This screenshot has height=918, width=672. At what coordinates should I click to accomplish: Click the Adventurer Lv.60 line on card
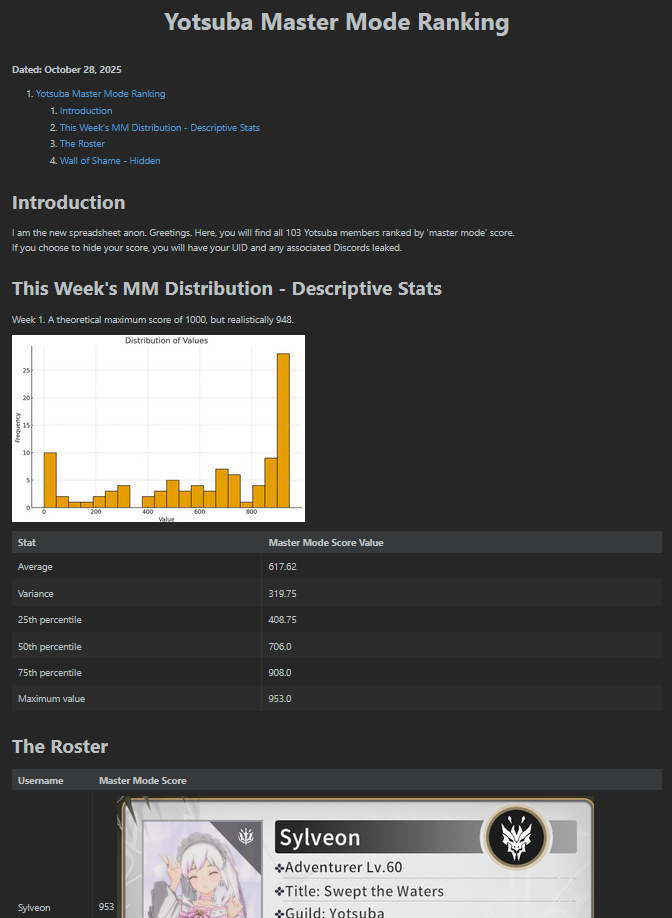pyautogui.click(x=339, y=867)
